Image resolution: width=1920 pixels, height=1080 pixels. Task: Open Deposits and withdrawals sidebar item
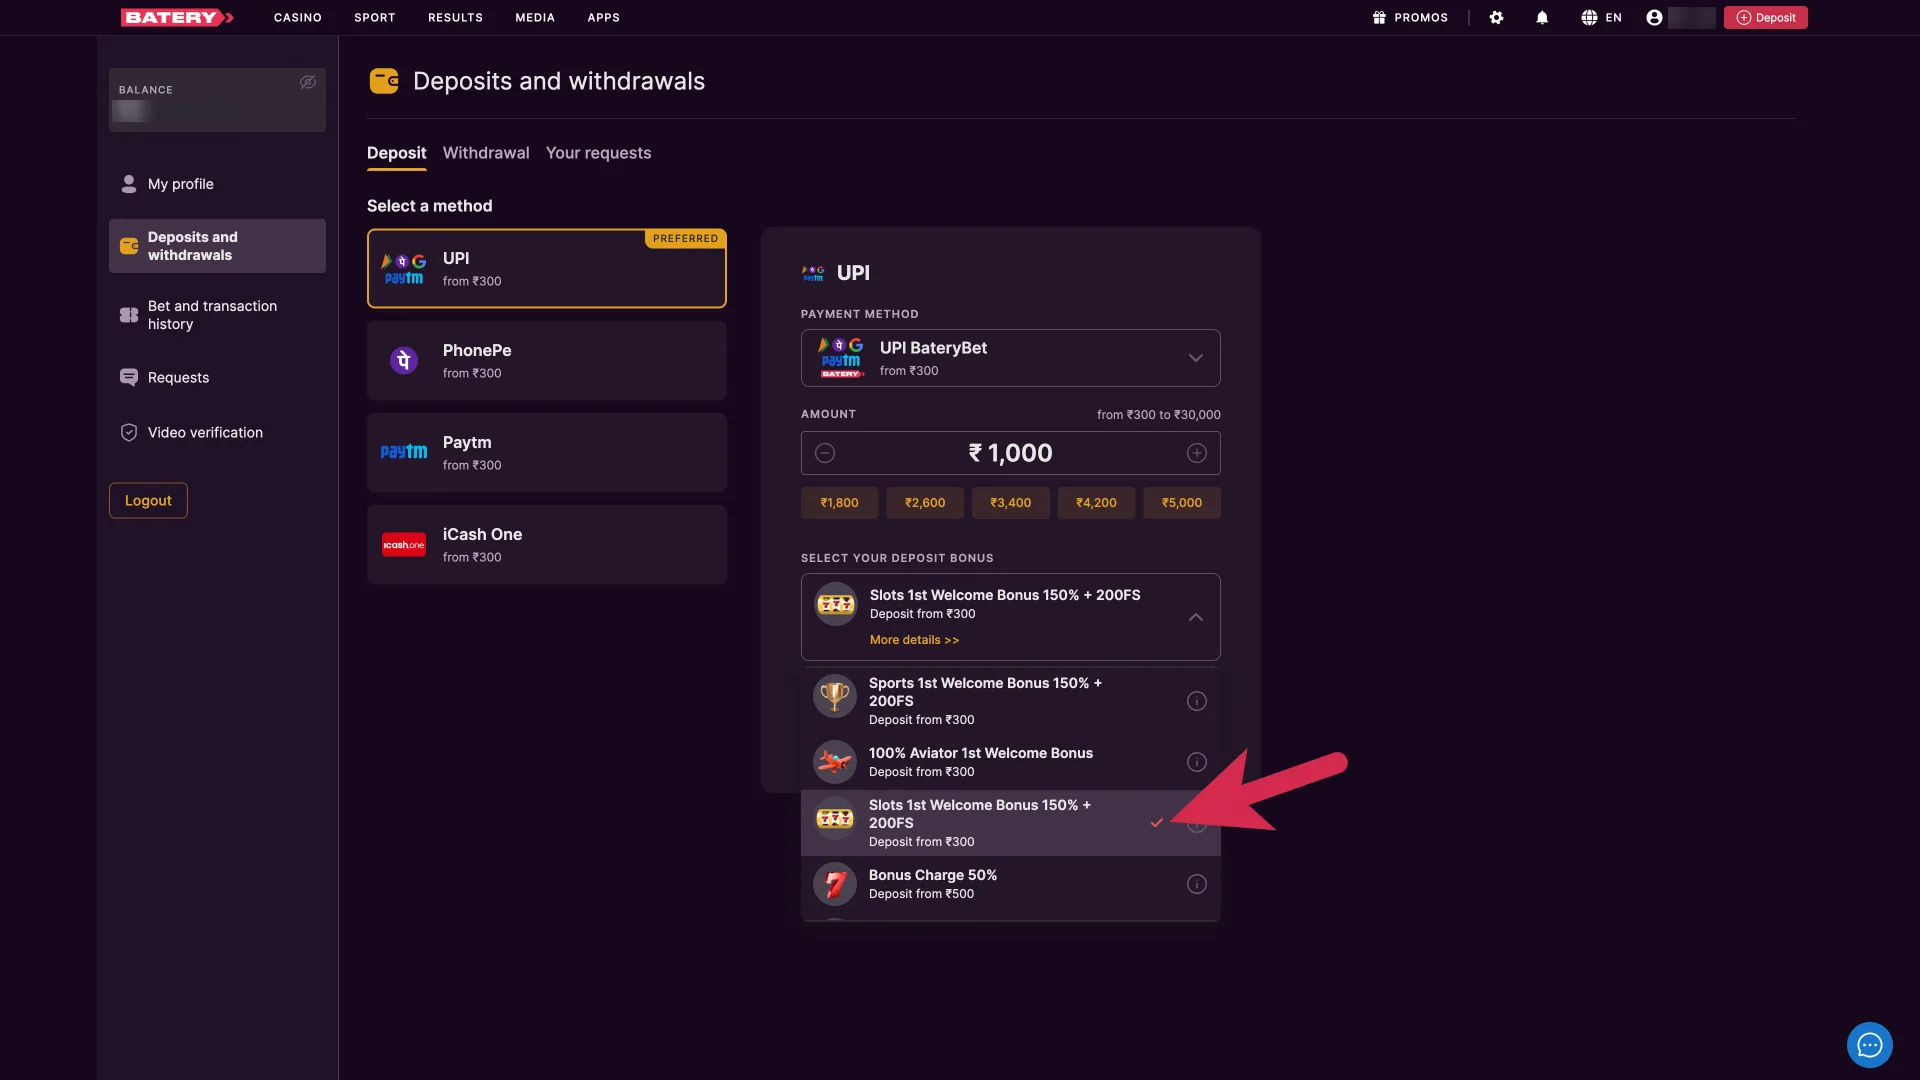(x=217, y=246)
